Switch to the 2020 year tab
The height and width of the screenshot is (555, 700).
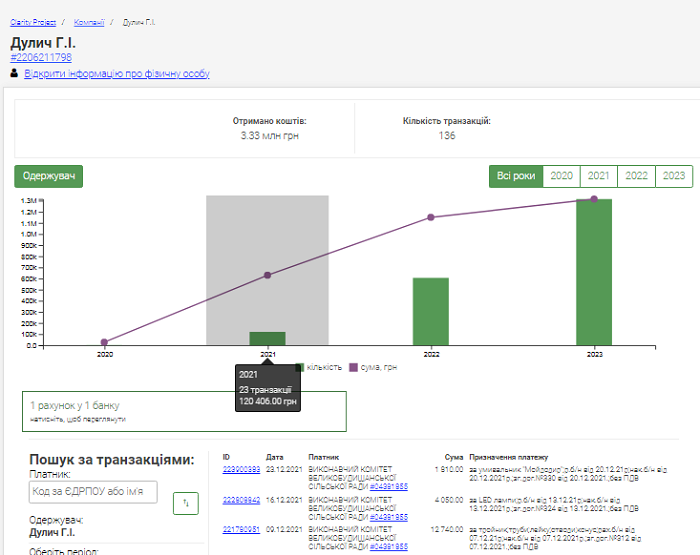tap(562, 176)
